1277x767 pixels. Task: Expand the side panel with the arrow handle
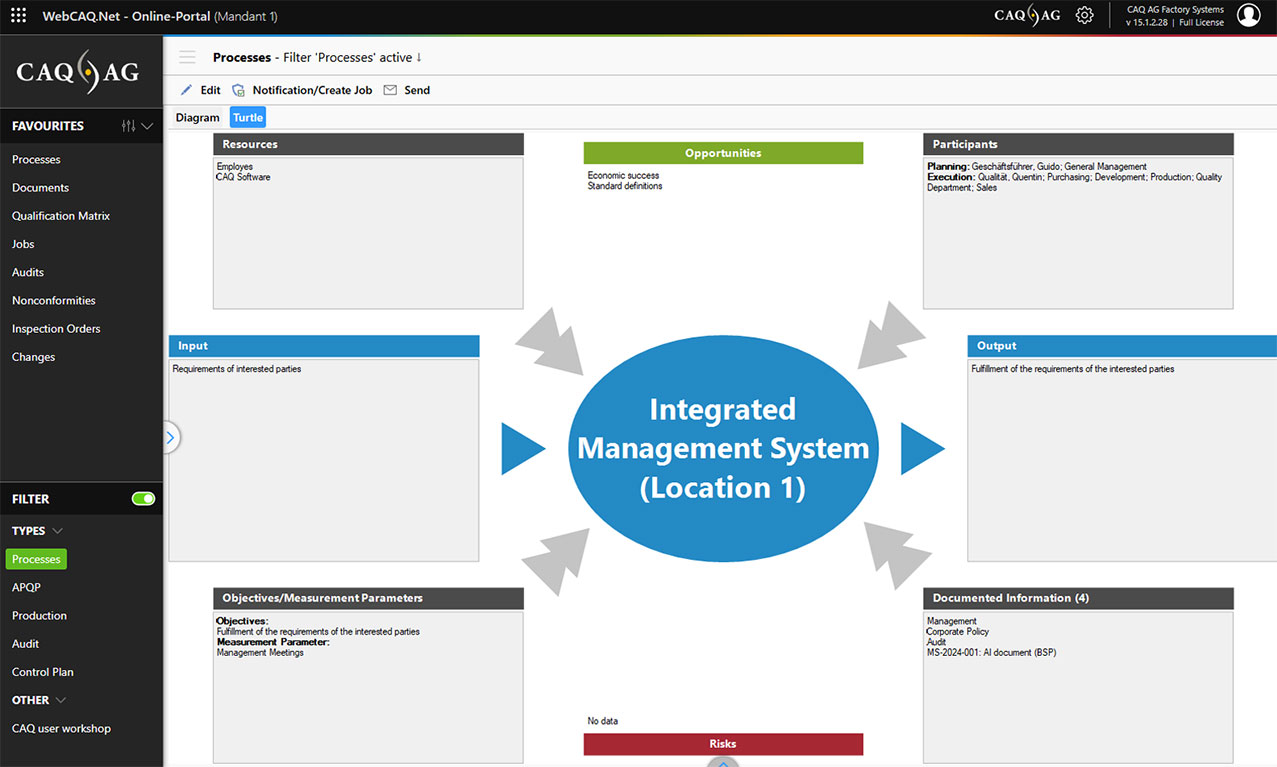coord(169,437)
